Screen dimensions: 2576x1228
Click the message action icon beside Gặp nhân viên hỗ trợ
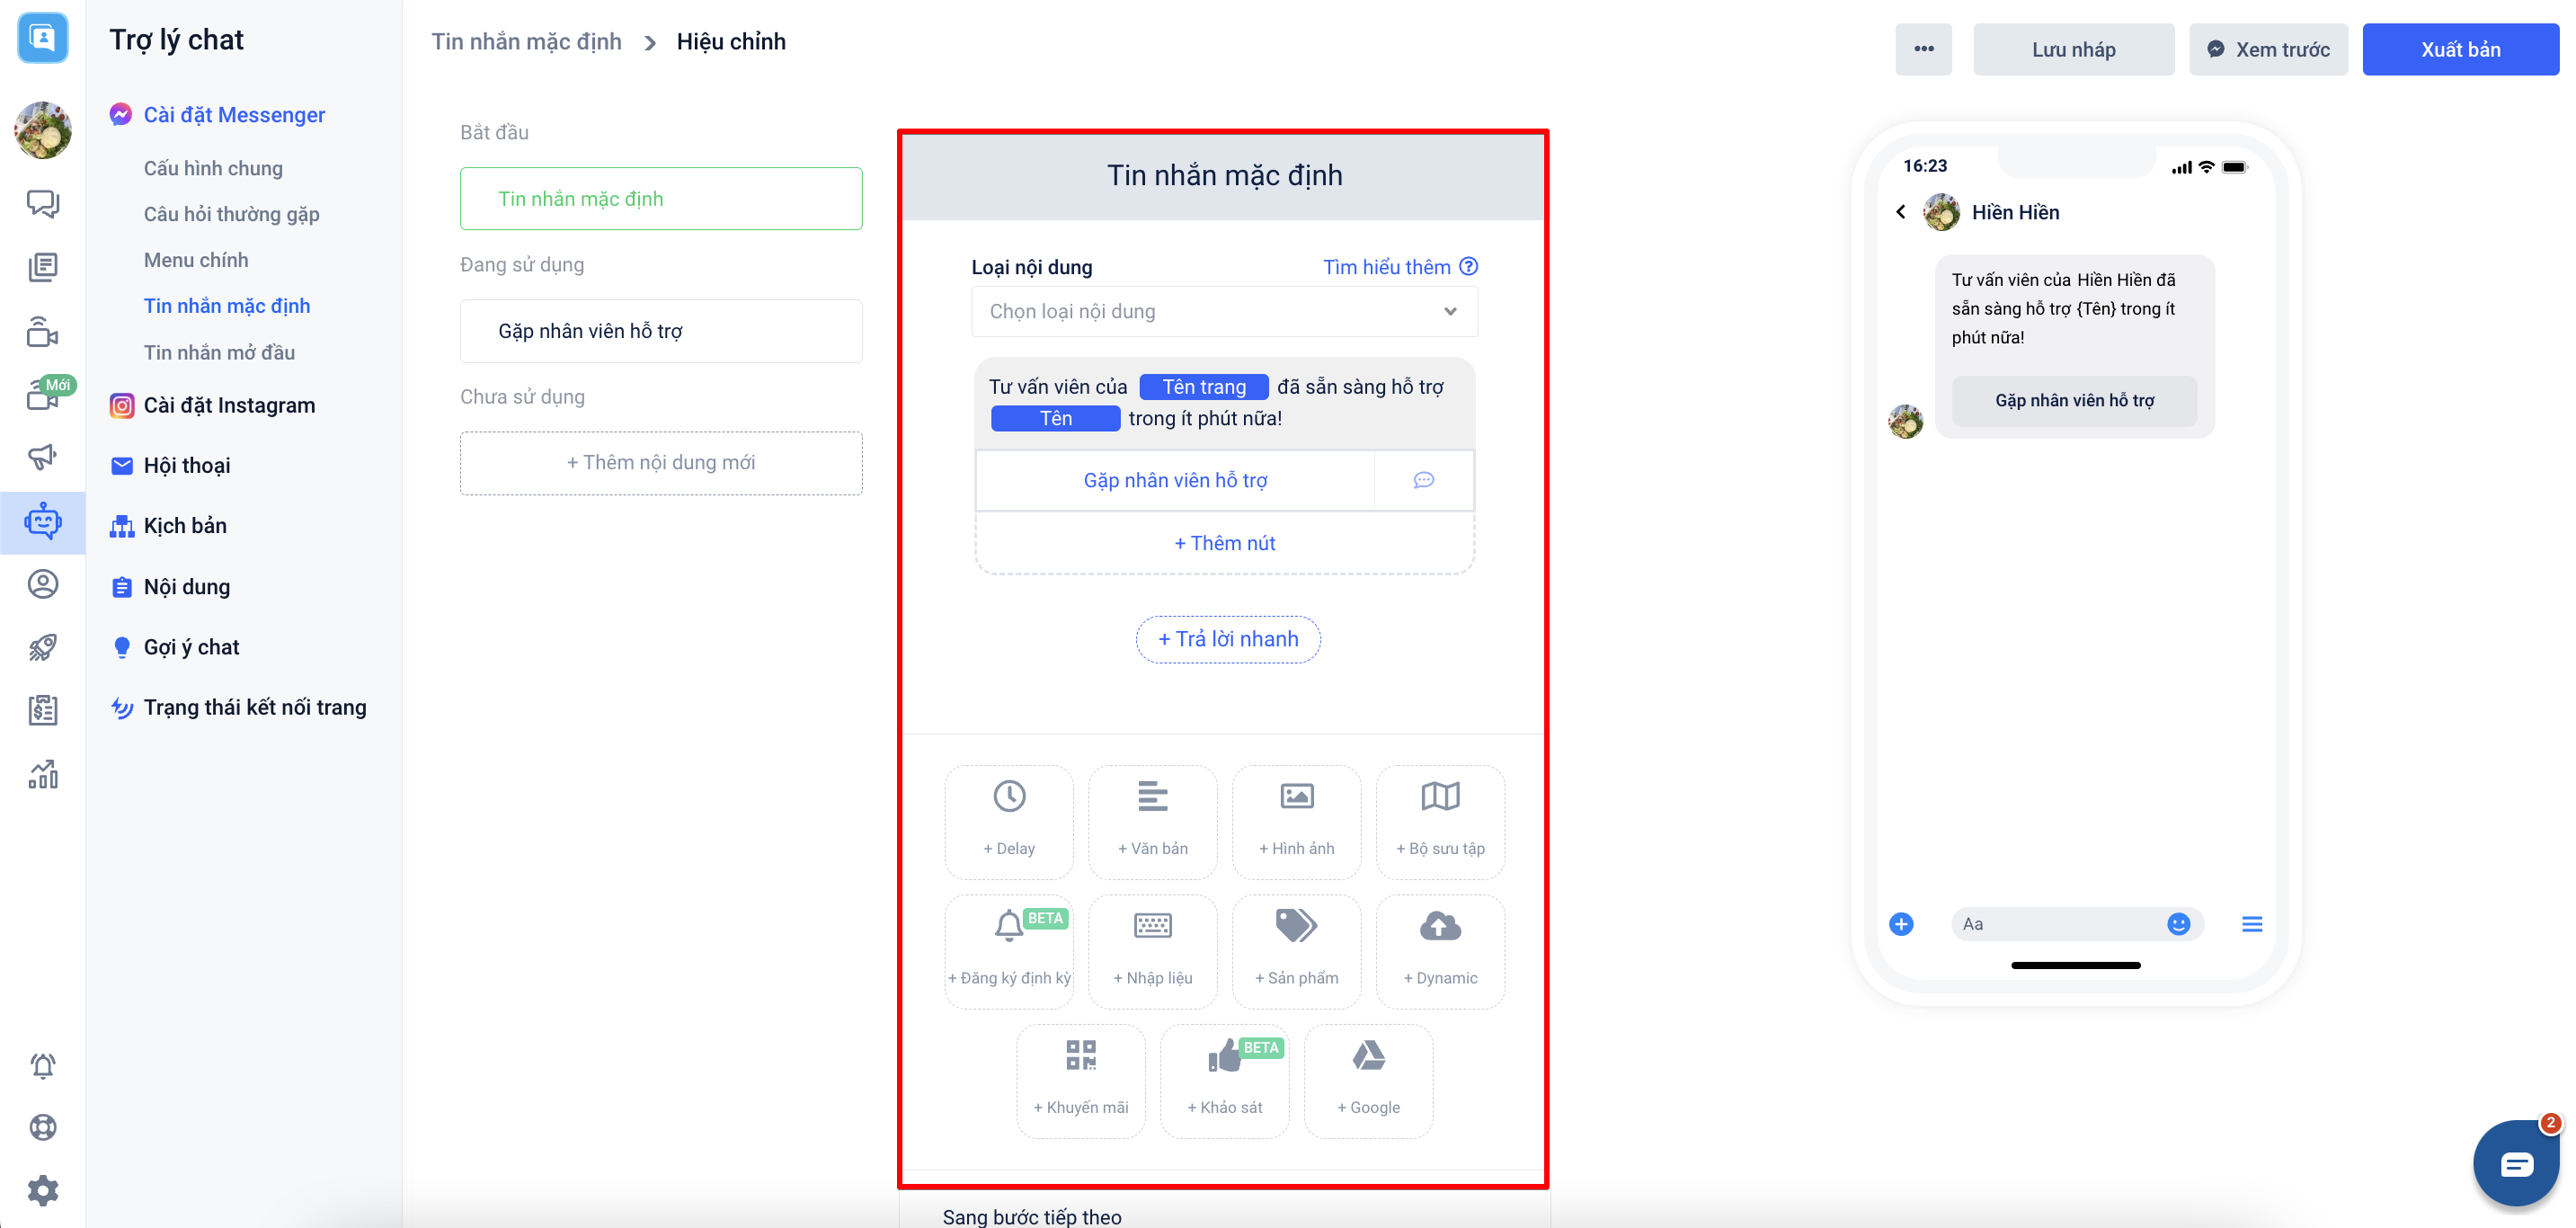point(1423,481)
